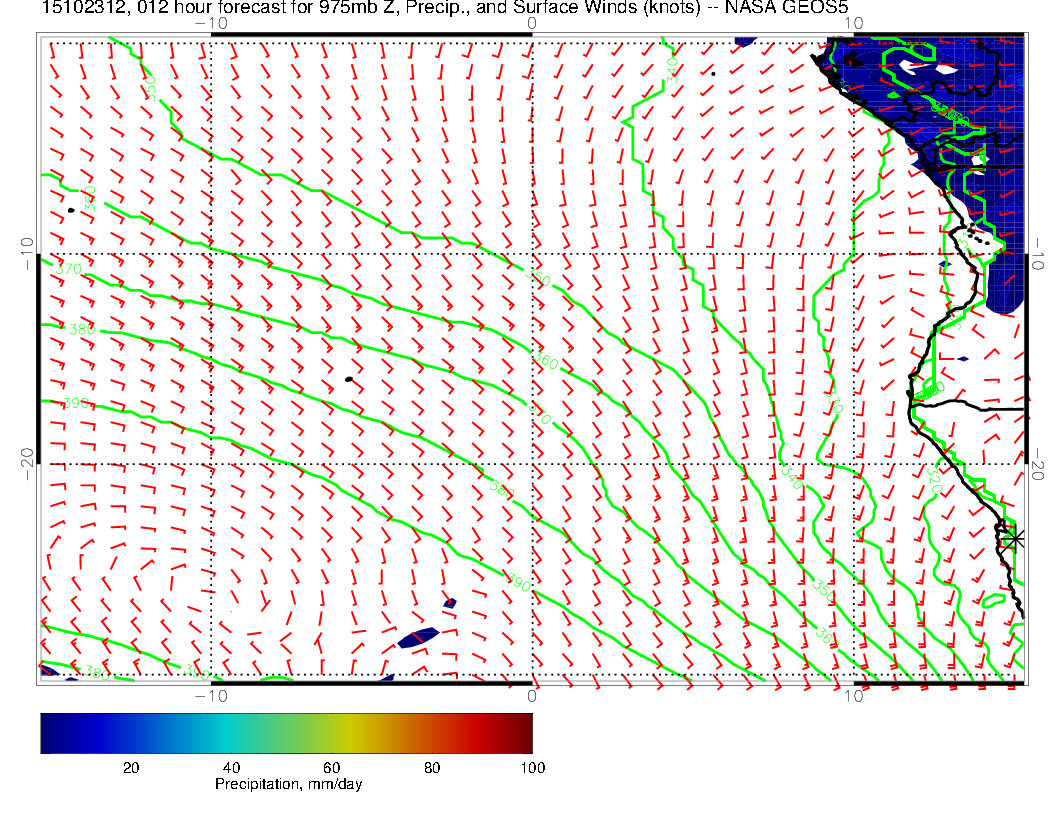The image size is (1056, 816).
Task: Click the small black island dot near the left edge
Action: click(72, 210)
